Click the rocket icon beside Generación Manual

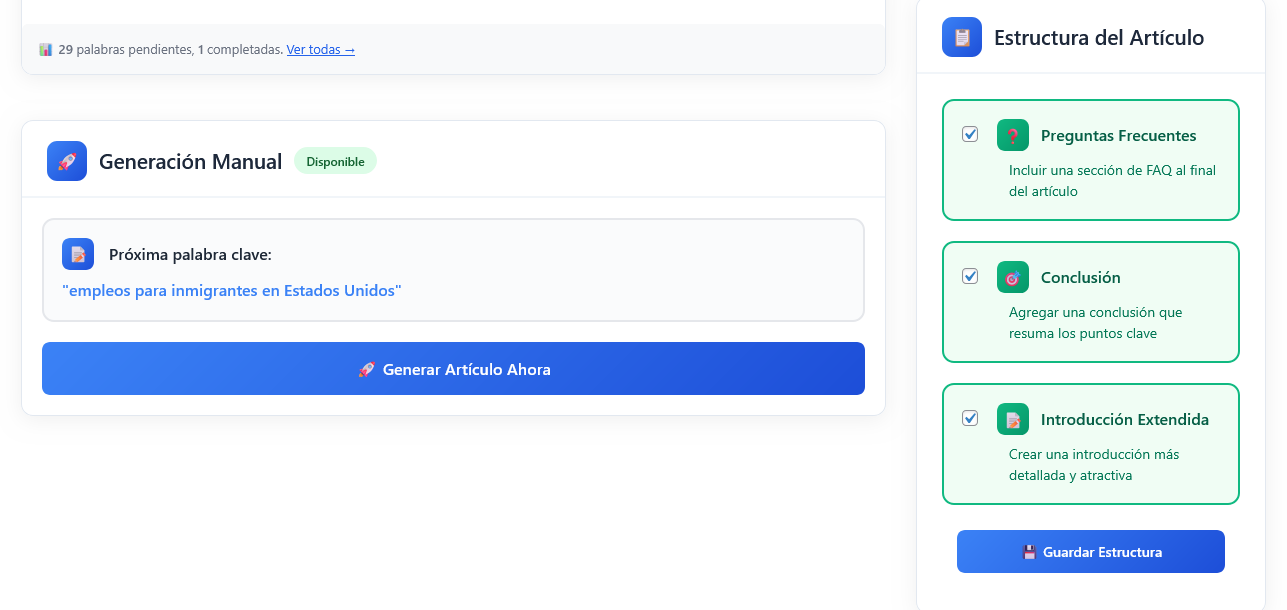[x=67, y=161]
